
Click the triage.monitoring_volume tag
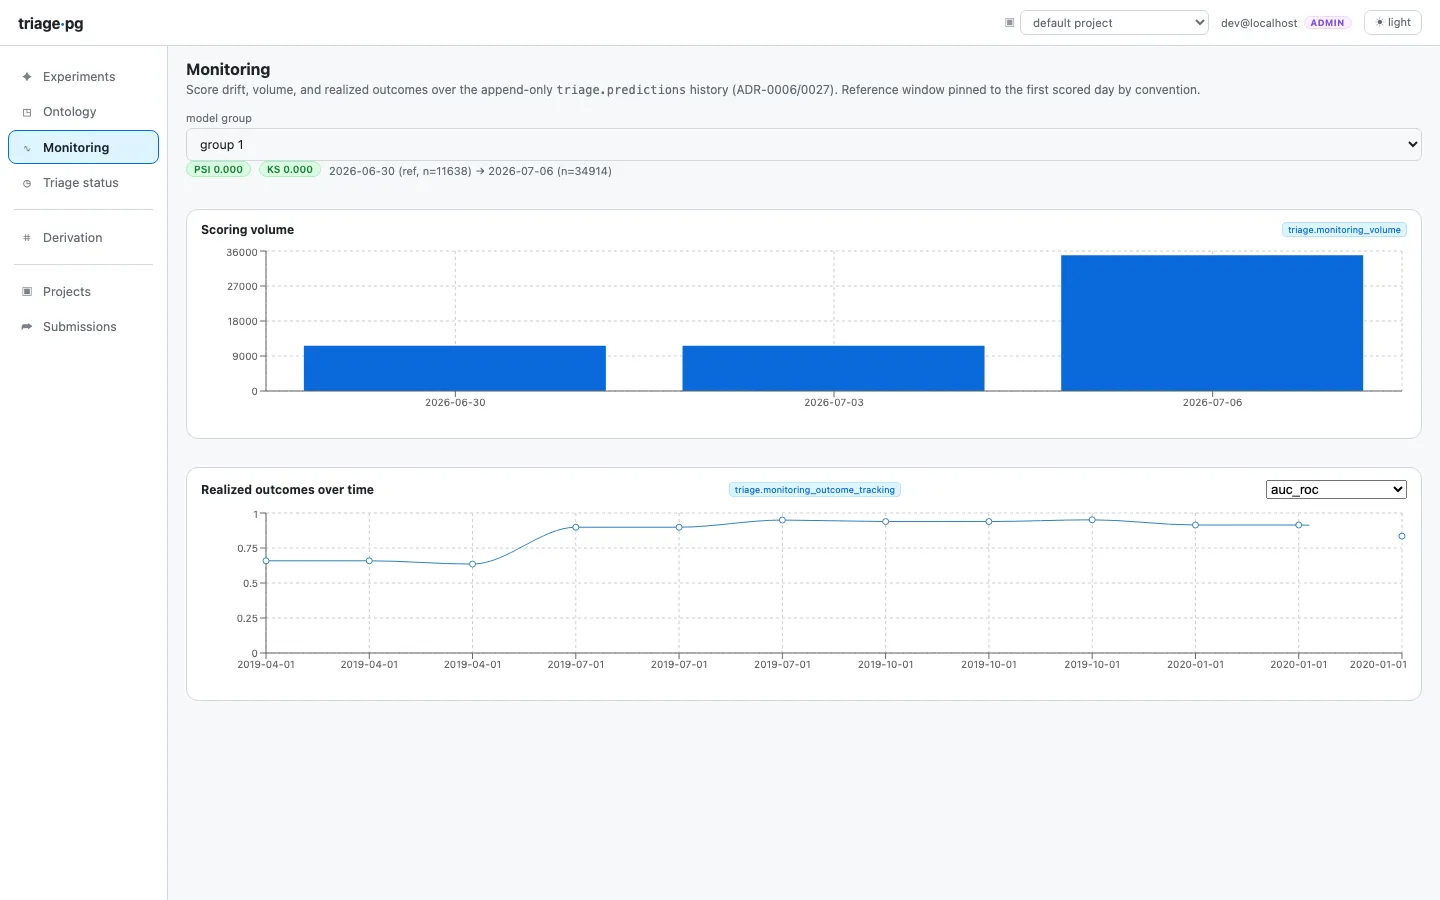1344,230
